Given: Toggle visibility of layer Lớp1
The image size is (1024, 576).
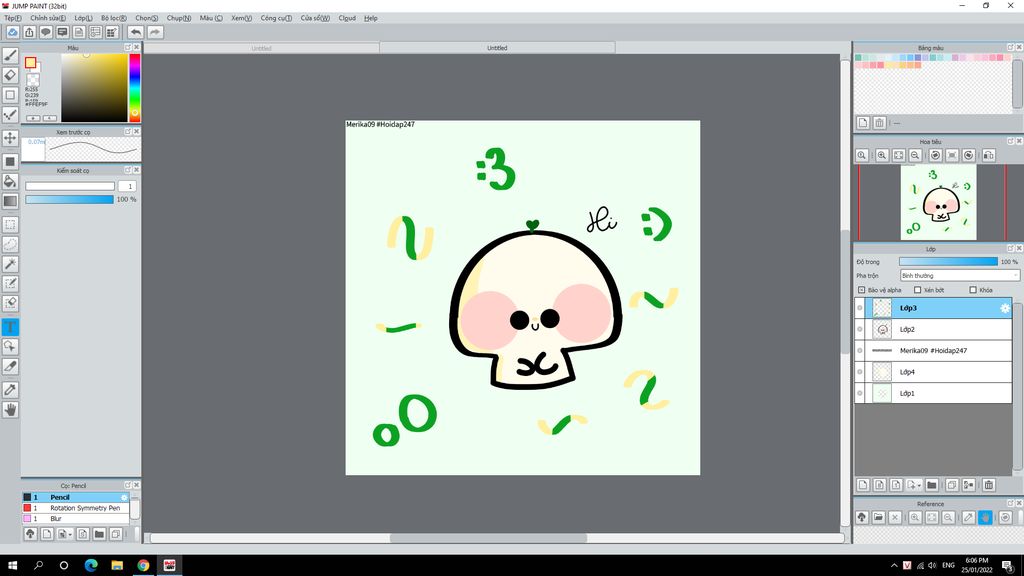Looking at the screenshot, I should click(860, 393).
